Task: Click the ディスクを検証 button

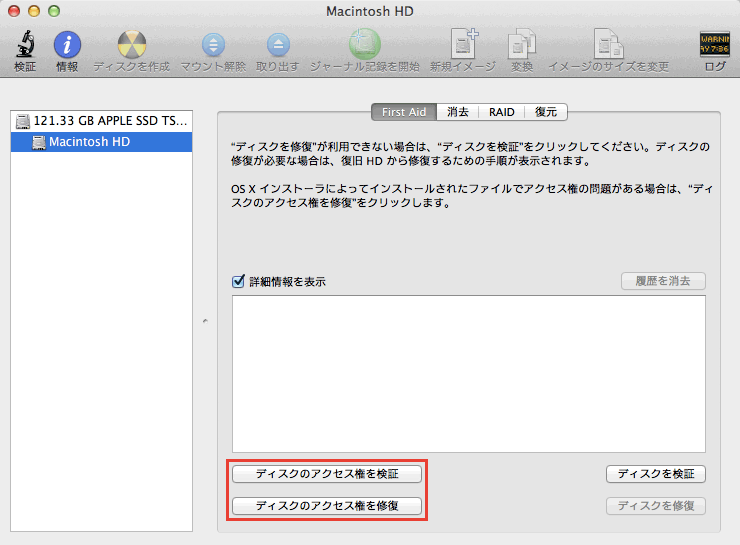Action: point(656,474)
